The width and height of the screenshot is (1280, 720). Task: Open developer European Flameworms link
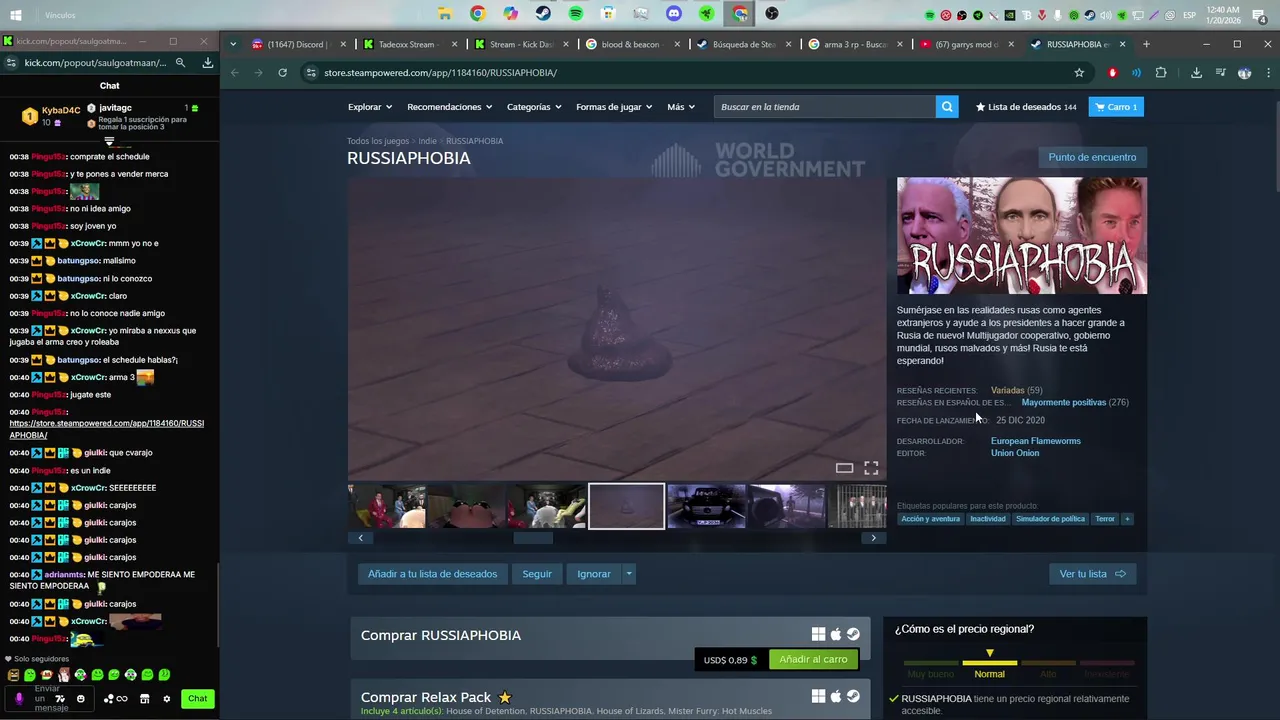coord(1035,441)
